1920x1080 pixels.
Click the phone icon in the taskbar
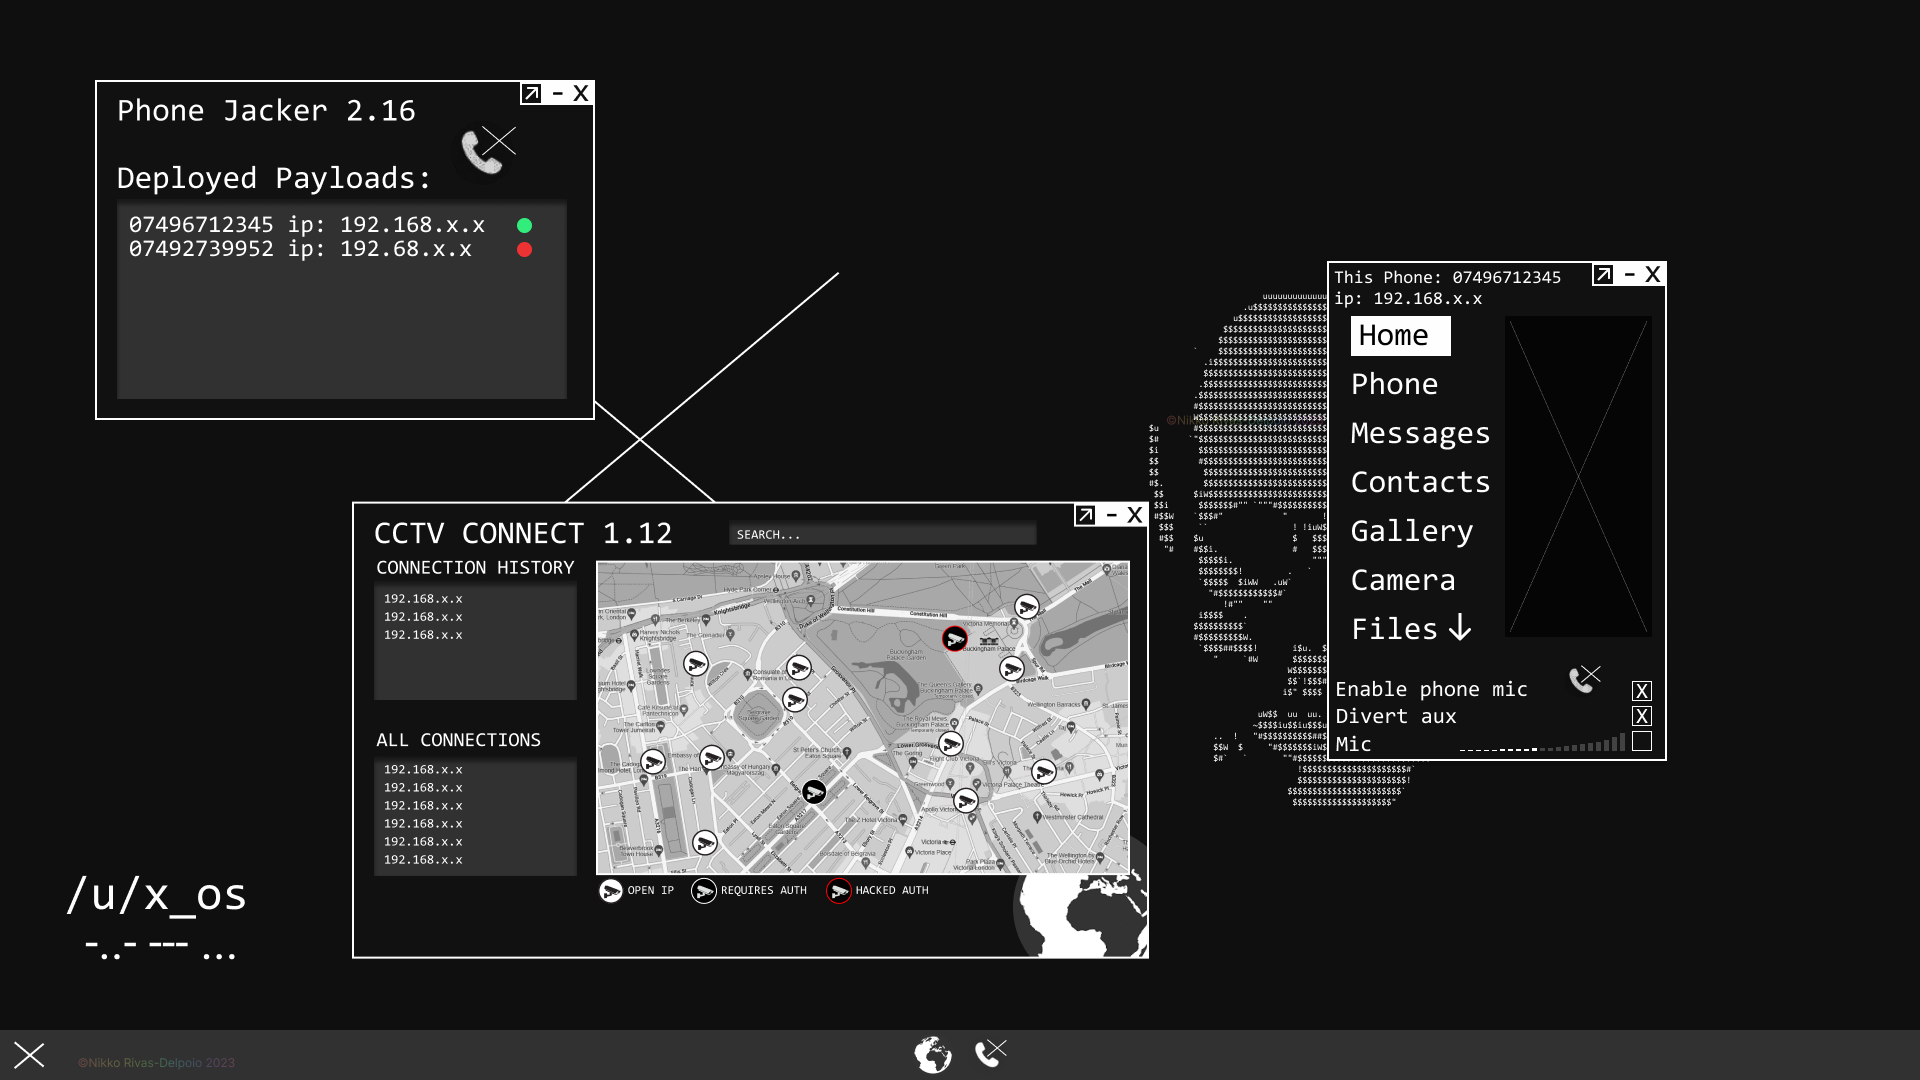(990, 1053)
